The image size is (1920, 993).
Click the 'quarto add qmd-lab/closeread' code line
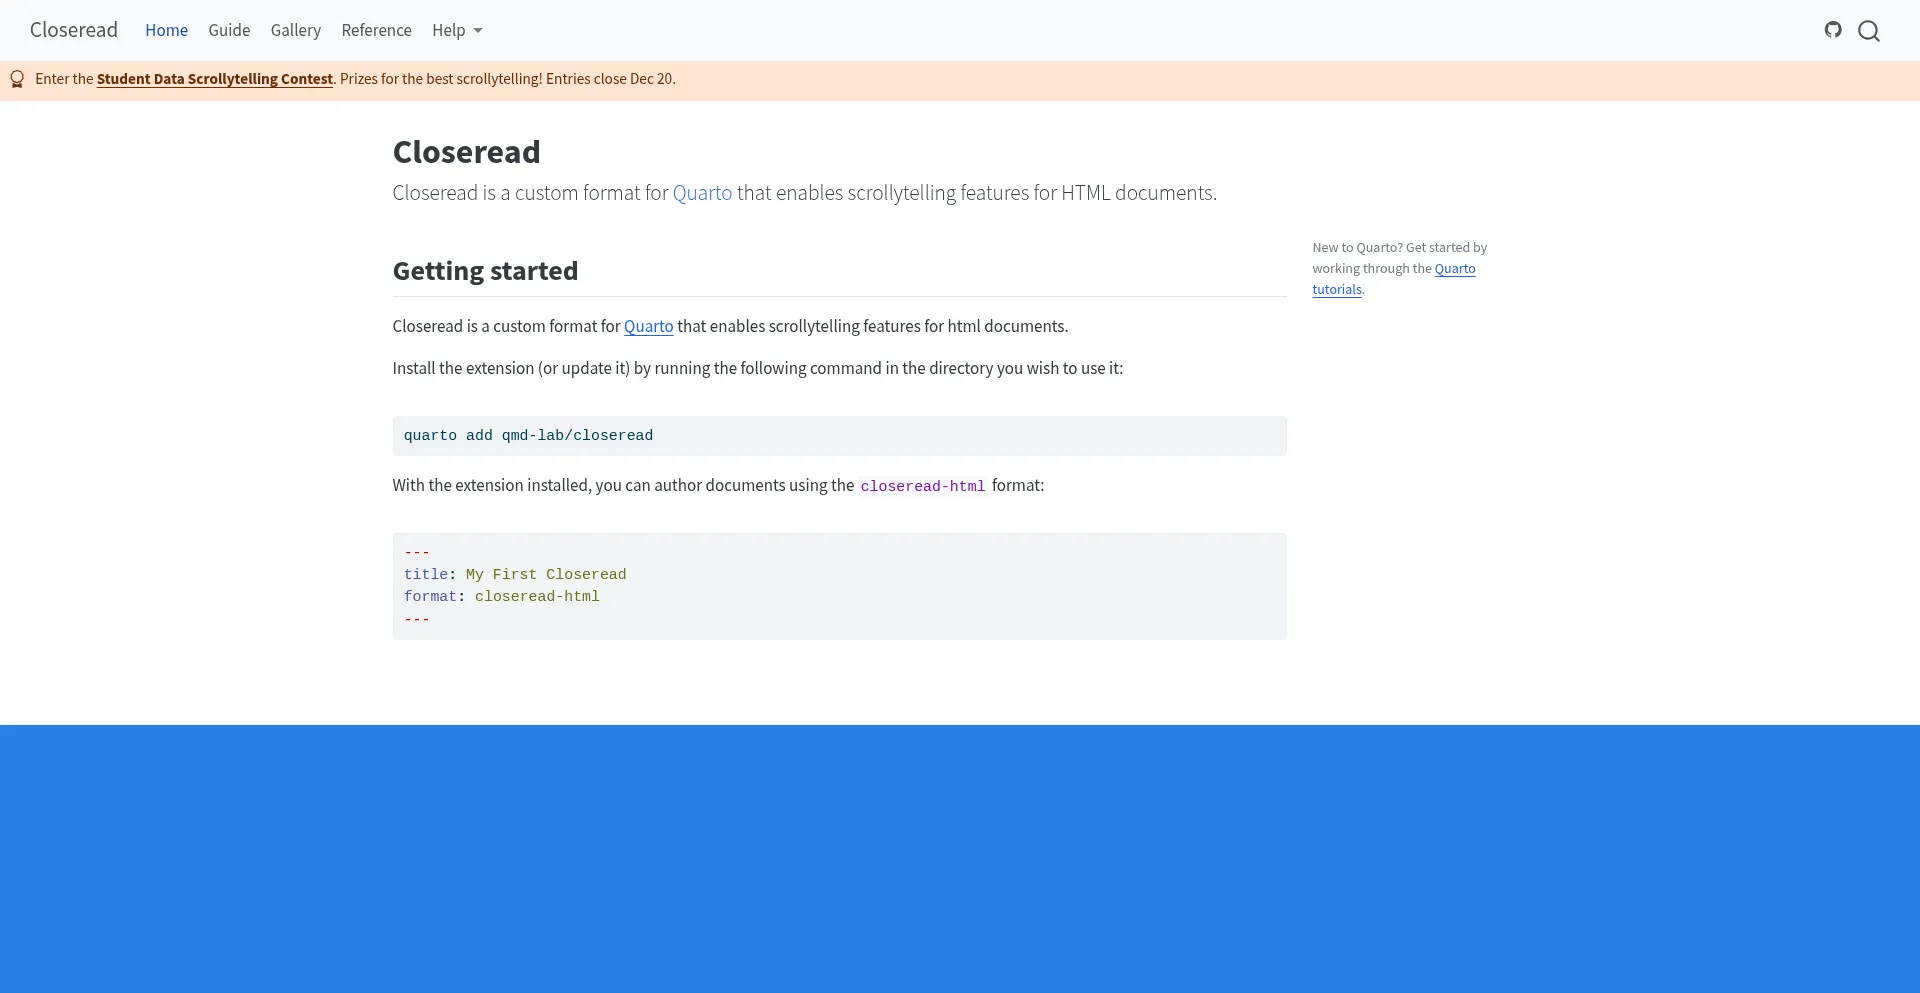(x=528, y=436)
